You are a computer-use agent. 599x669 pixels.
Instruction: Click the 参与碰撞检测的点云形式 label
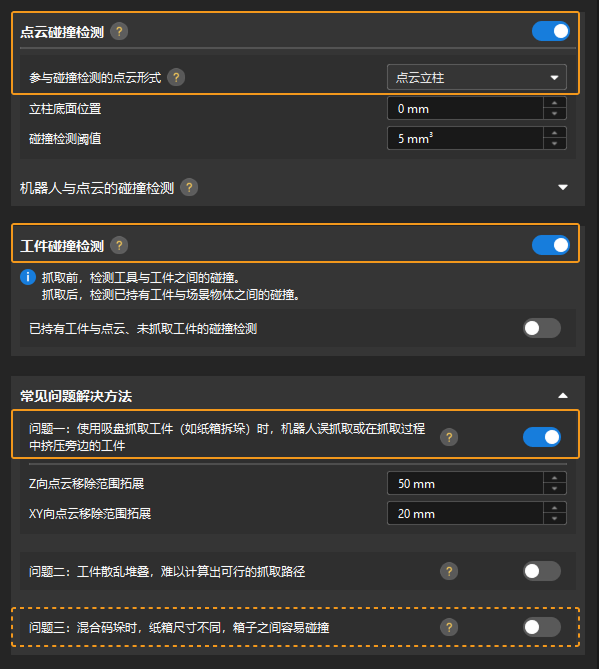click(95, 78)
